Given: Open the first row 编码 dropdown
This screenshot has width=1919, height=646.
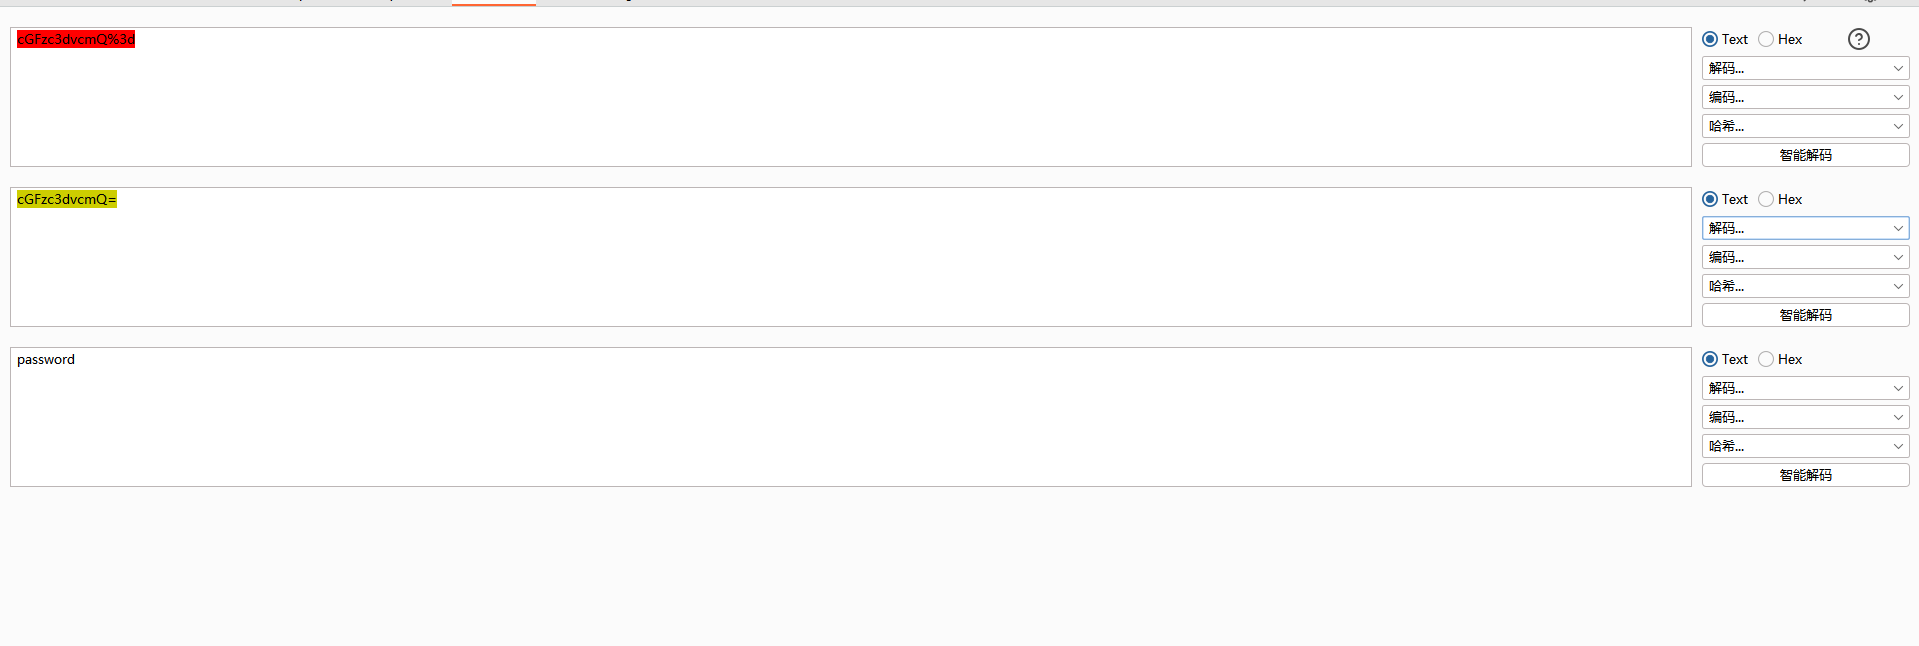Looking at the screenshot, I should point(1805,97).
